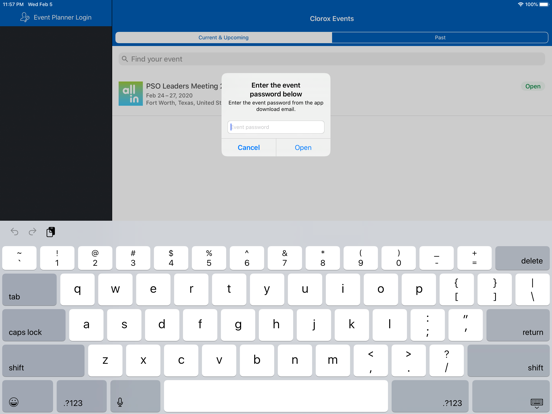
Task: Tap the right shift key
Action: click(x=508, y=361)
